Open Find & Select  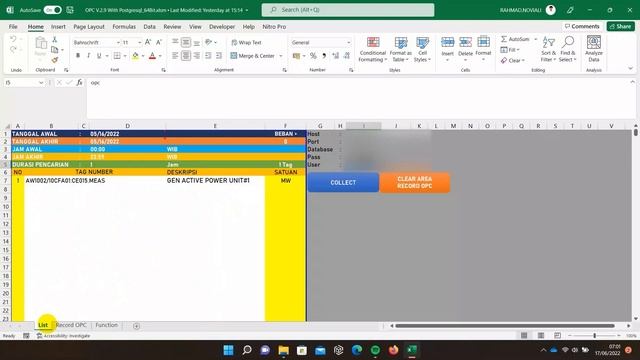click(x=567, y=49)
